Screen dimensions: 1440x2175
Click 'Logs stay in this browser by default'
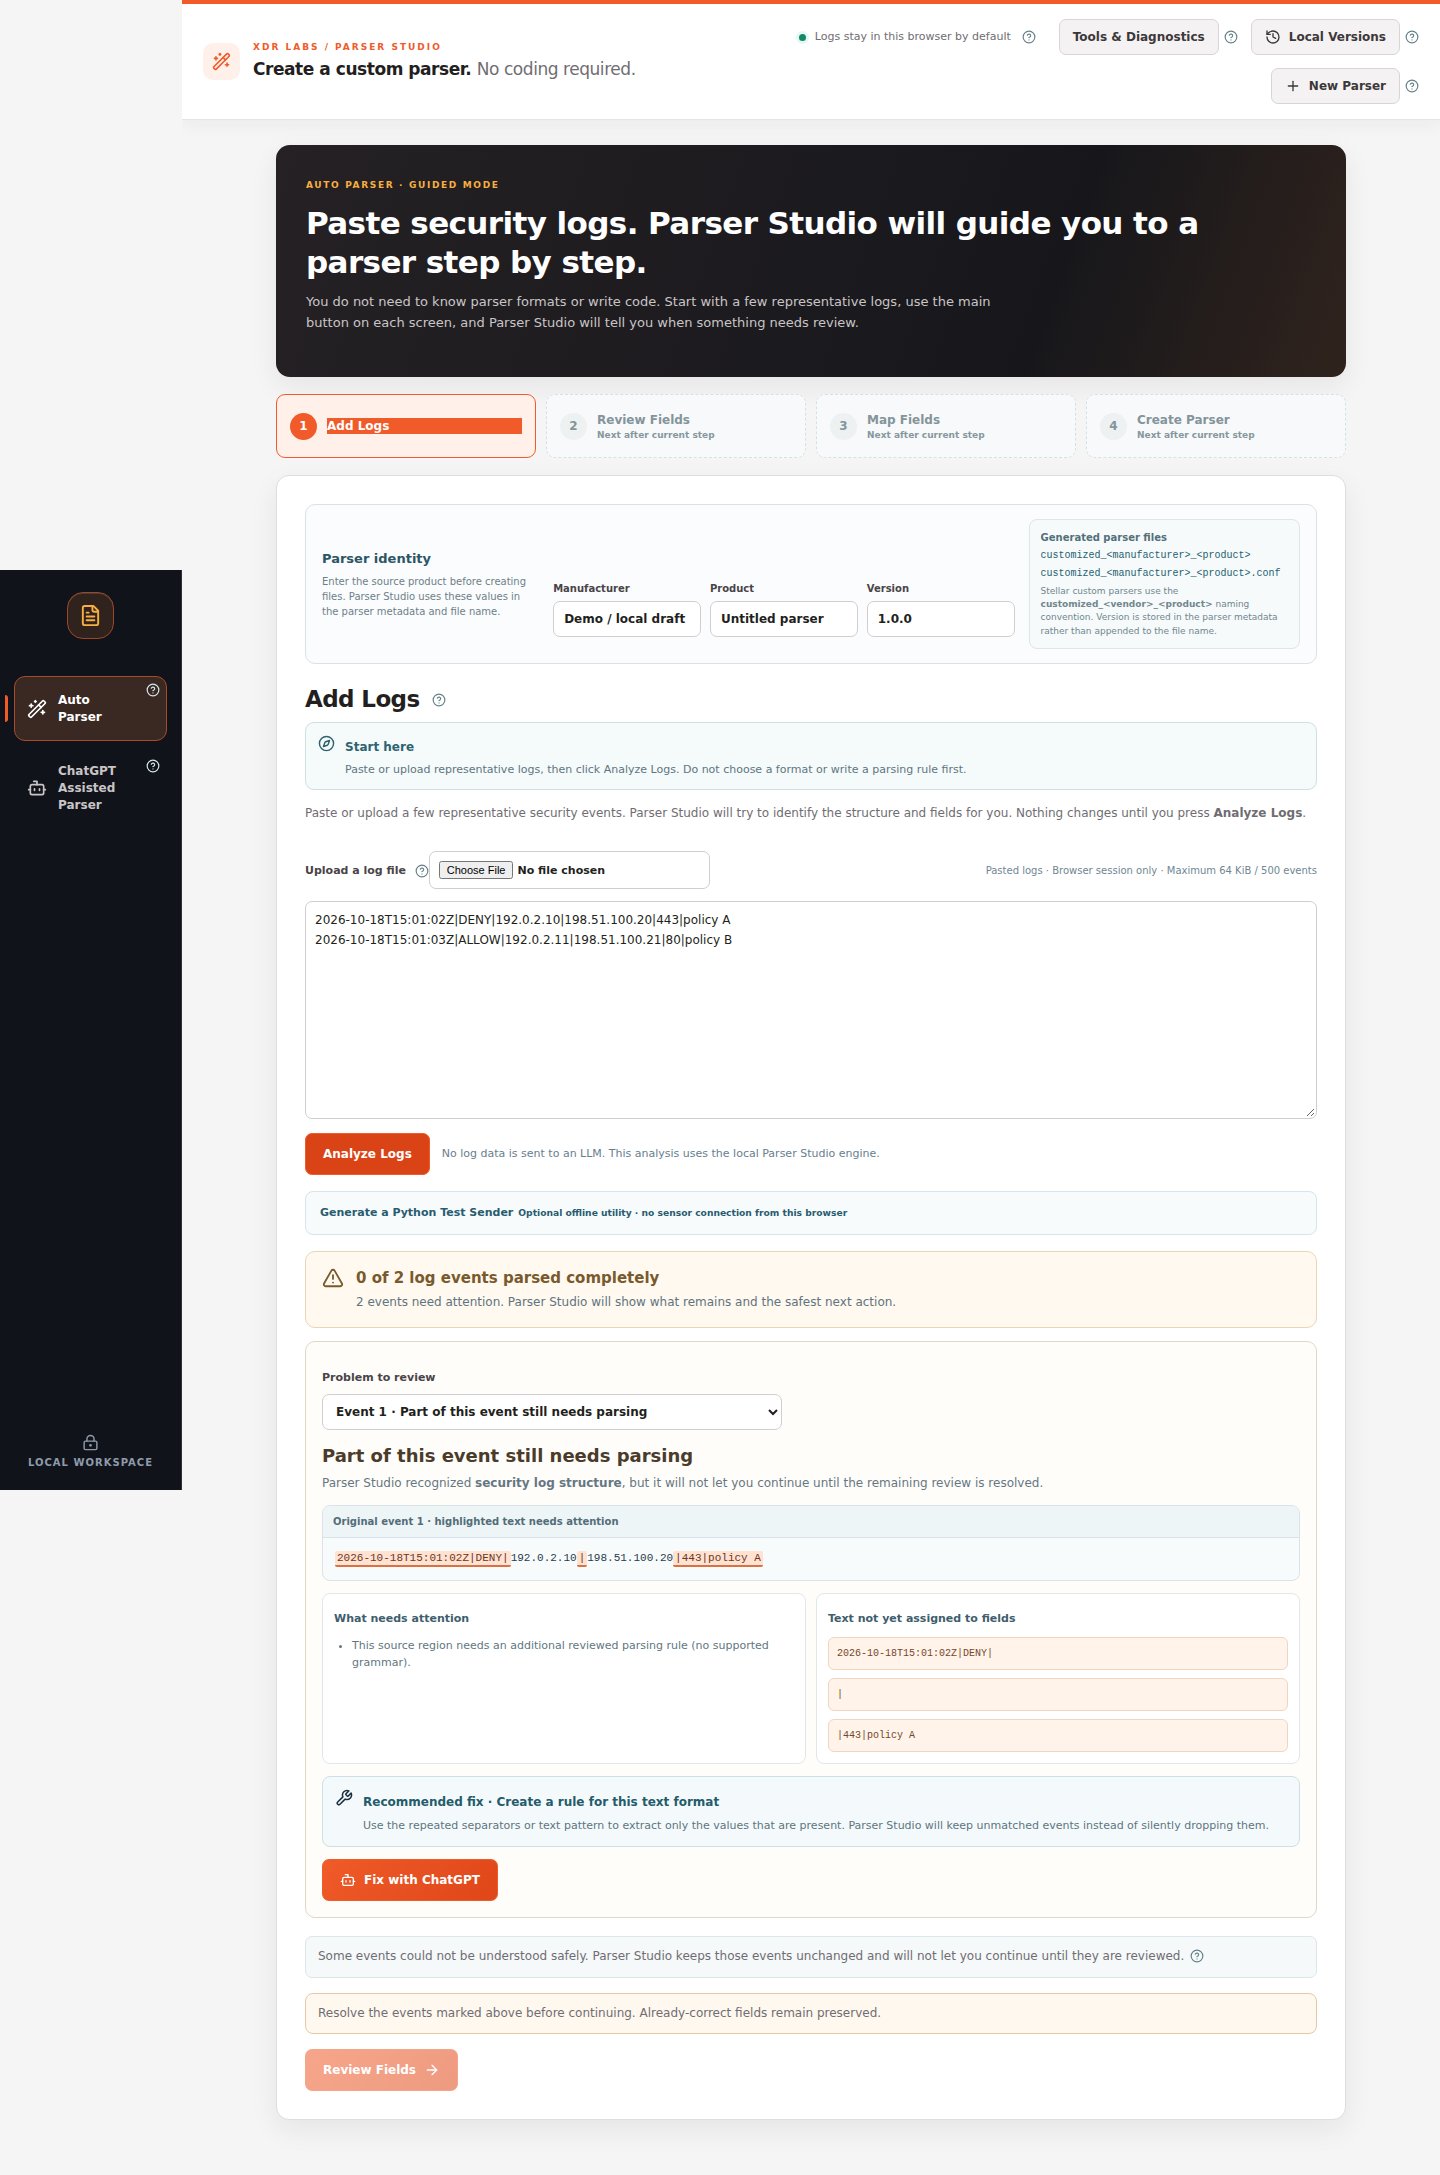pos(912,37)
